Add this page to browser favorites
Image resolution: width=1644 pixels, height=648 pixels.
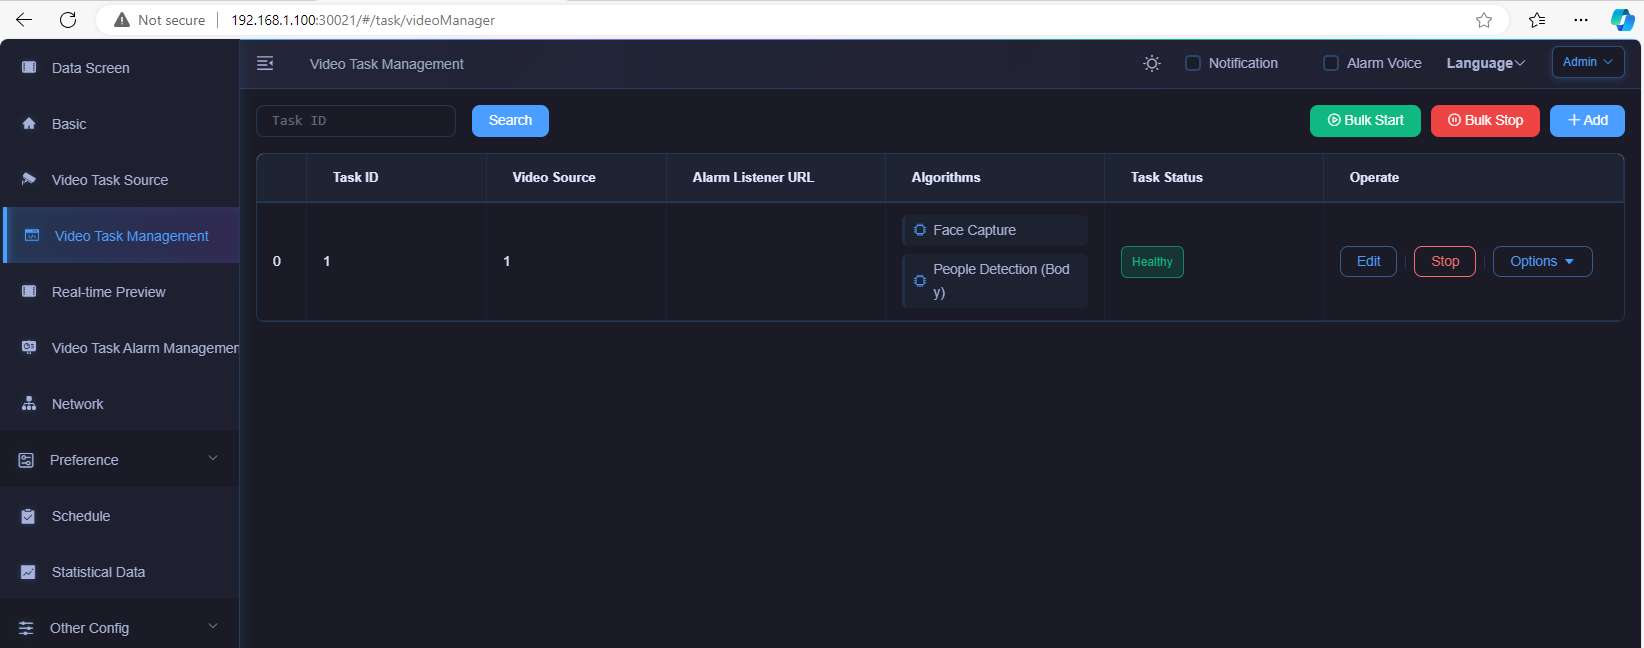pyautogui.click(x=1484, y=20)
